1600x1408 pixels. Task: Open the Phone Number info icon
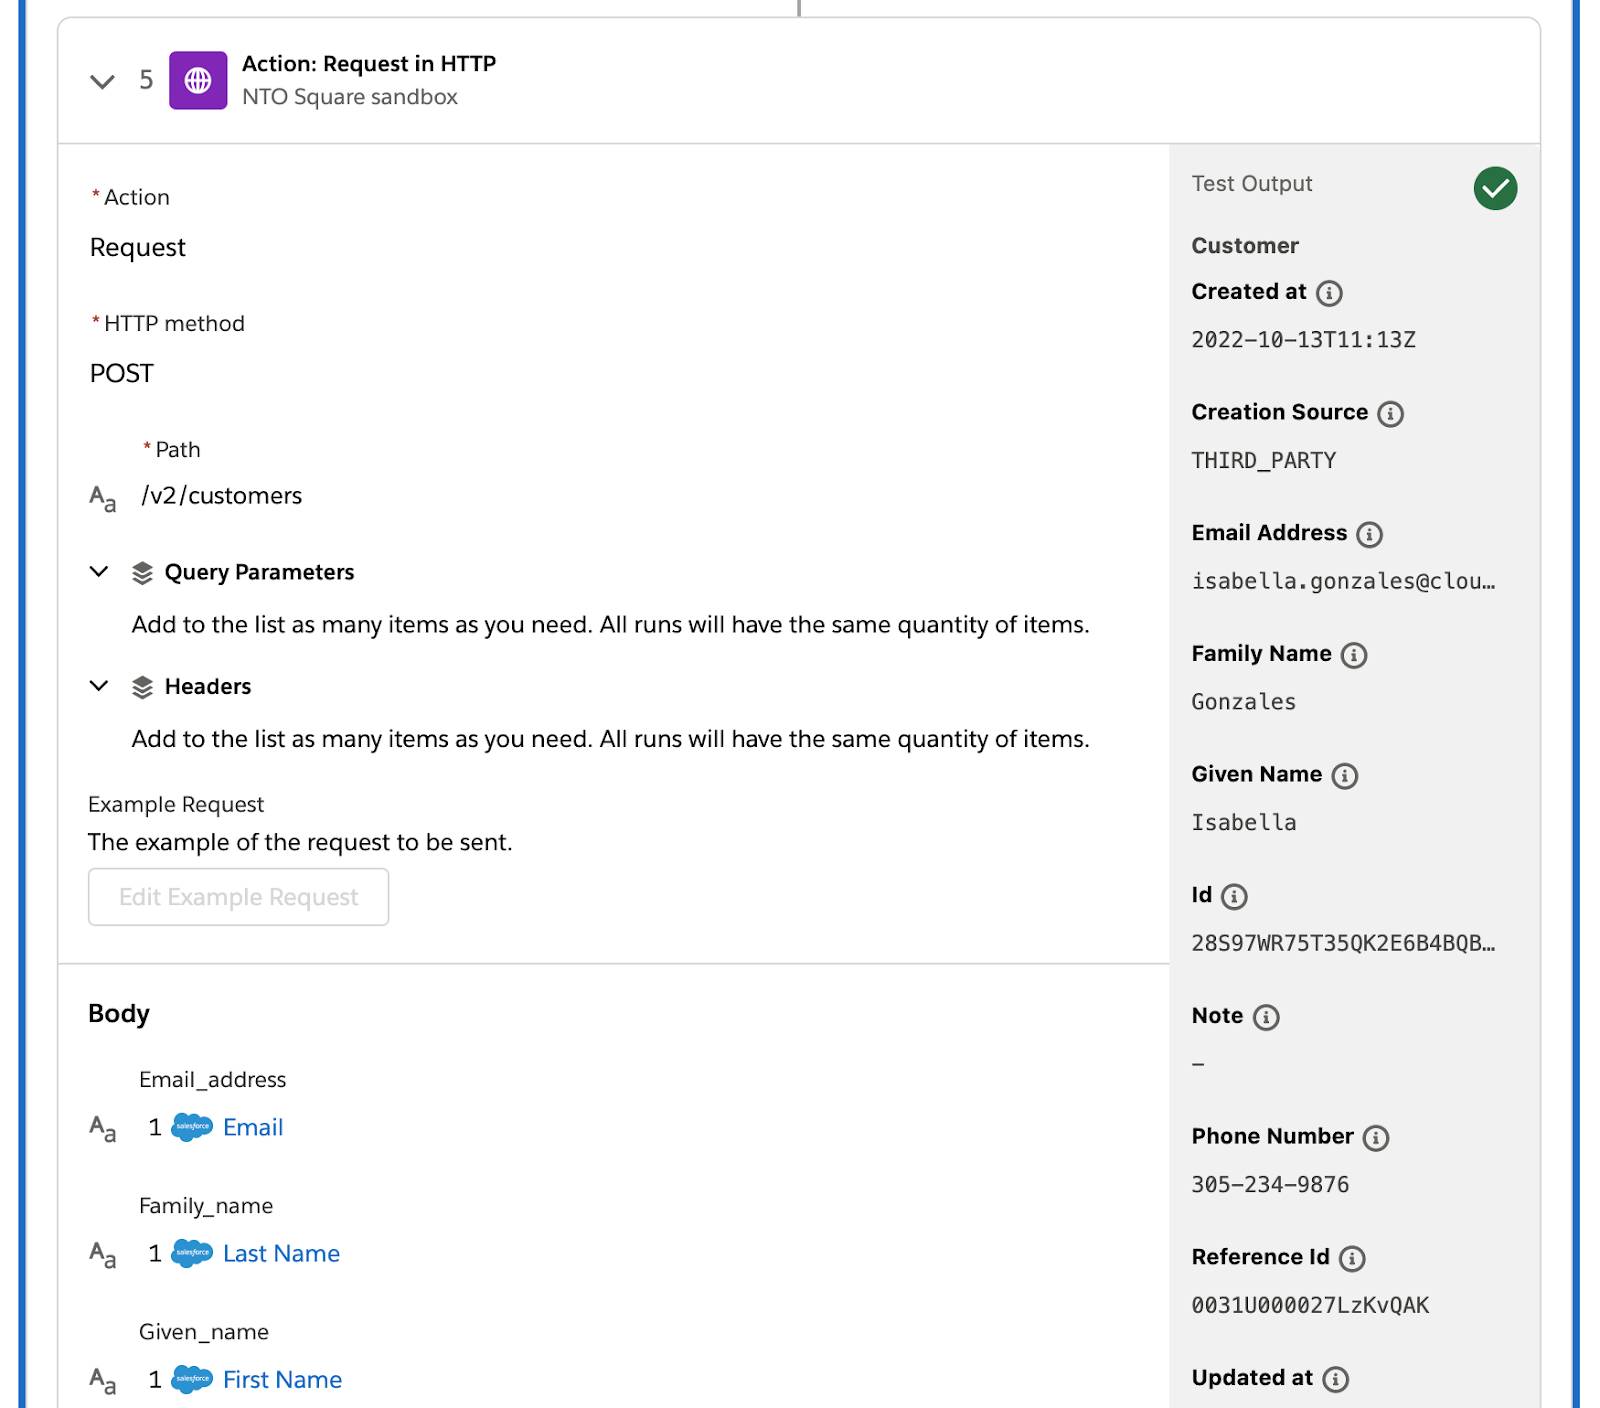(x=1376, y=1138)
